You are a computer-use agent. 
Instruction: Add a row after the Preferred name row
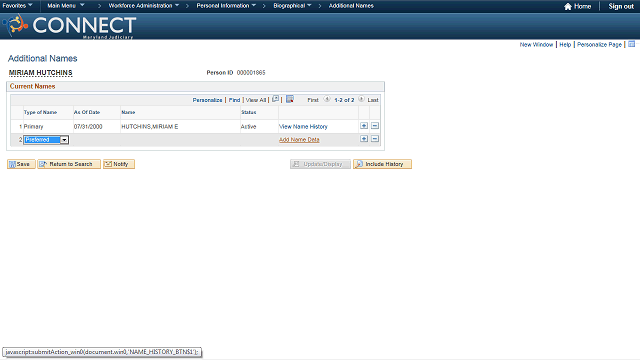(x=364, y=139)
